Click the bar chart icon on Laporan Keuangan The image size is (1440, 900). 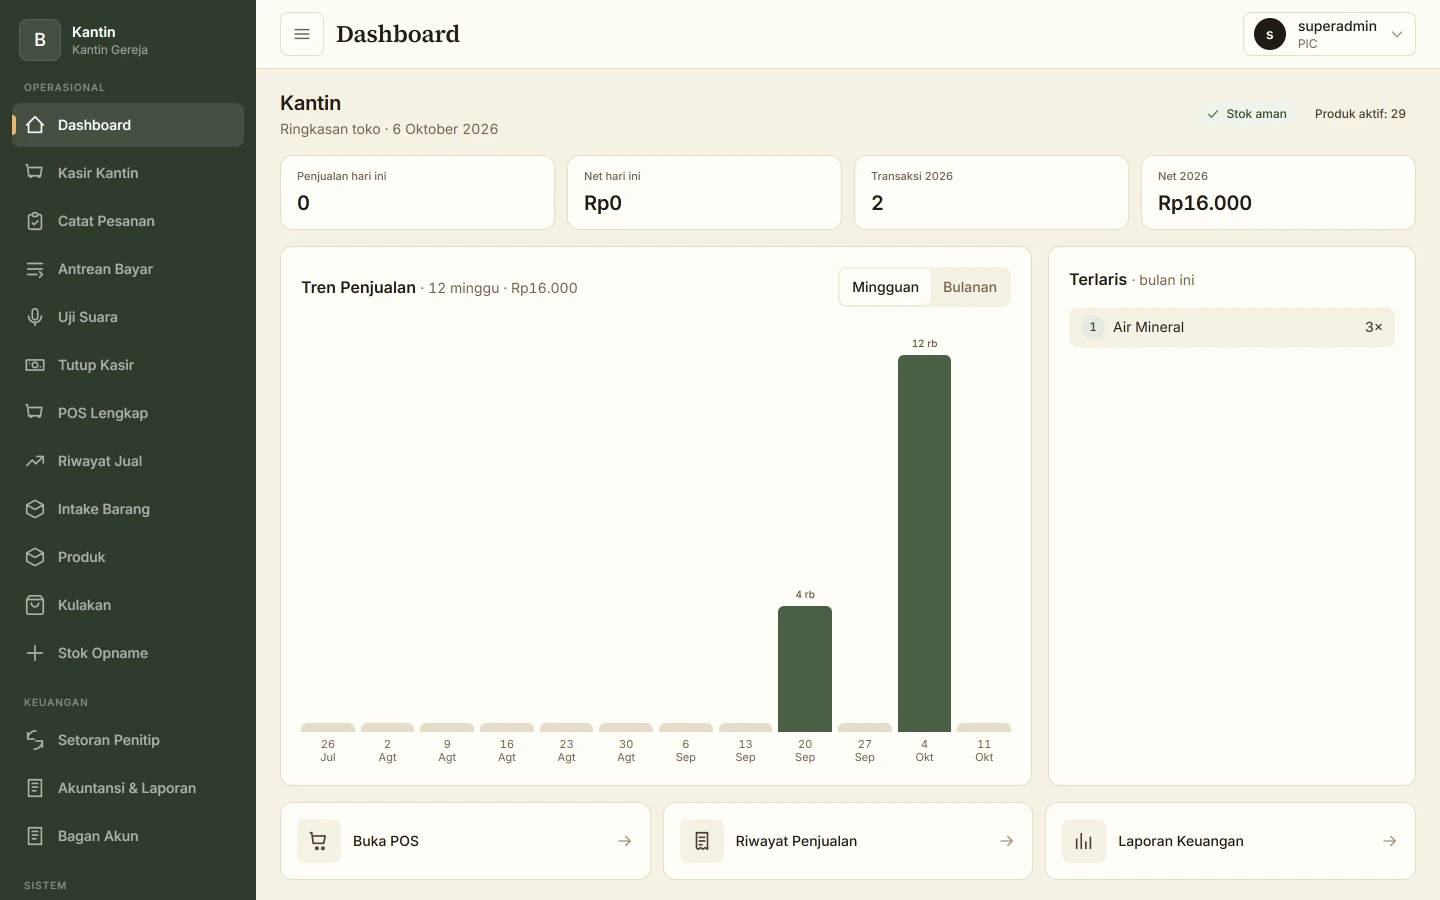coord(1084,841)
